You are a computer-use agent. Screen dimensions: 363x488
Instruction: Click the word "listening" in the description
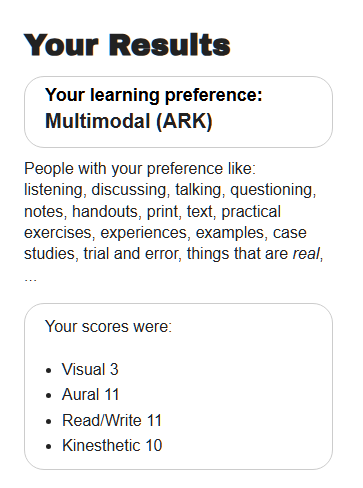pos(53,190)
